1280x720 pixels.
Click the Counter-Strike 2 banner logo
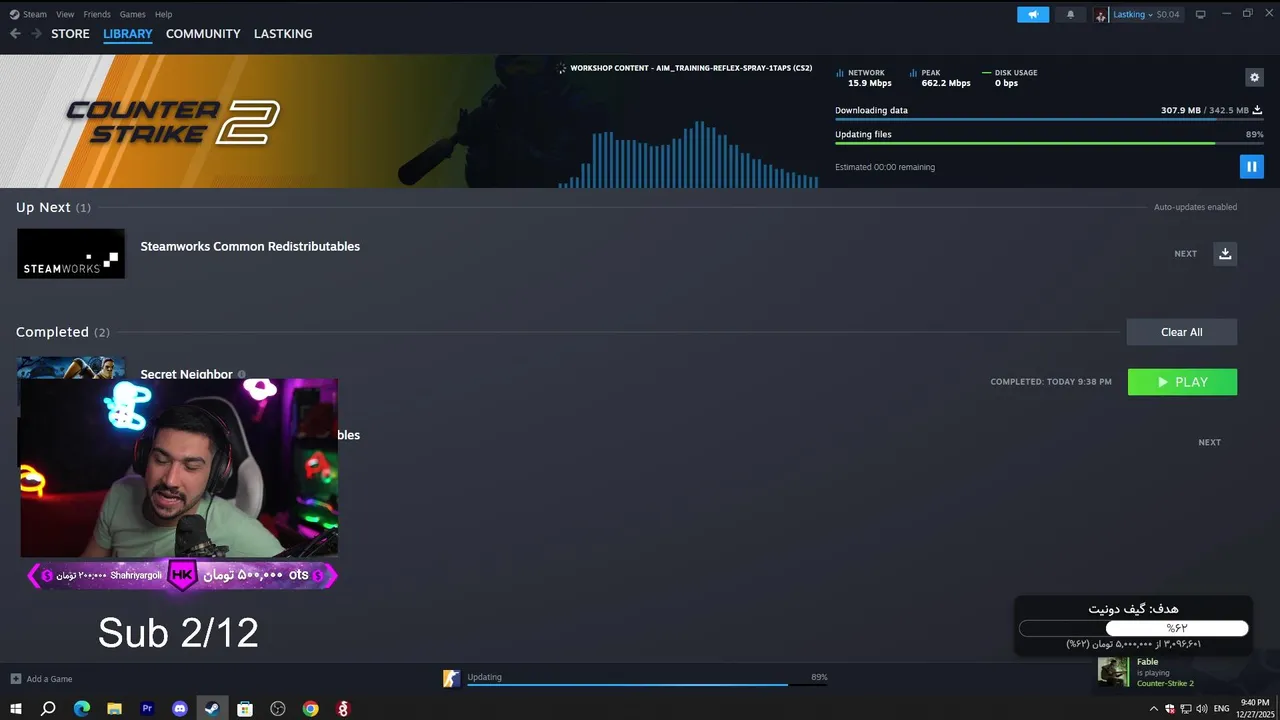coord(172,122)
